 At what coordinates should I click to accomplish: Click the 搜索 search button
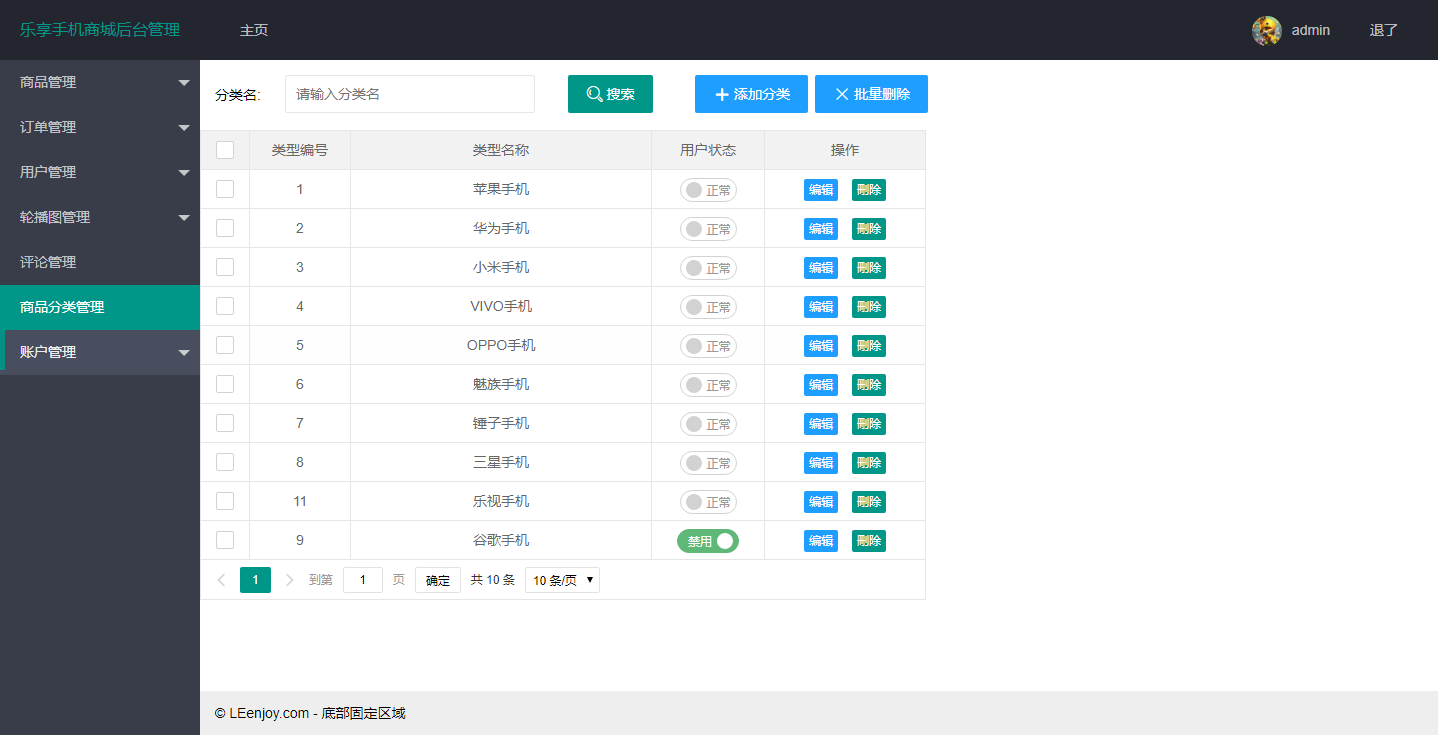[610, 94]
